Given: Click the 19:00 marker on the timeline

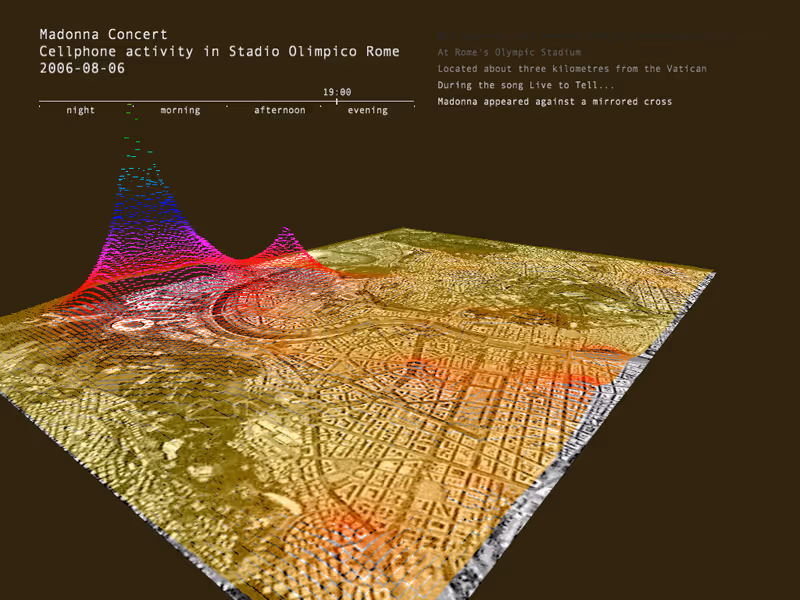Looking at the screenshot, I should [336, 92].
